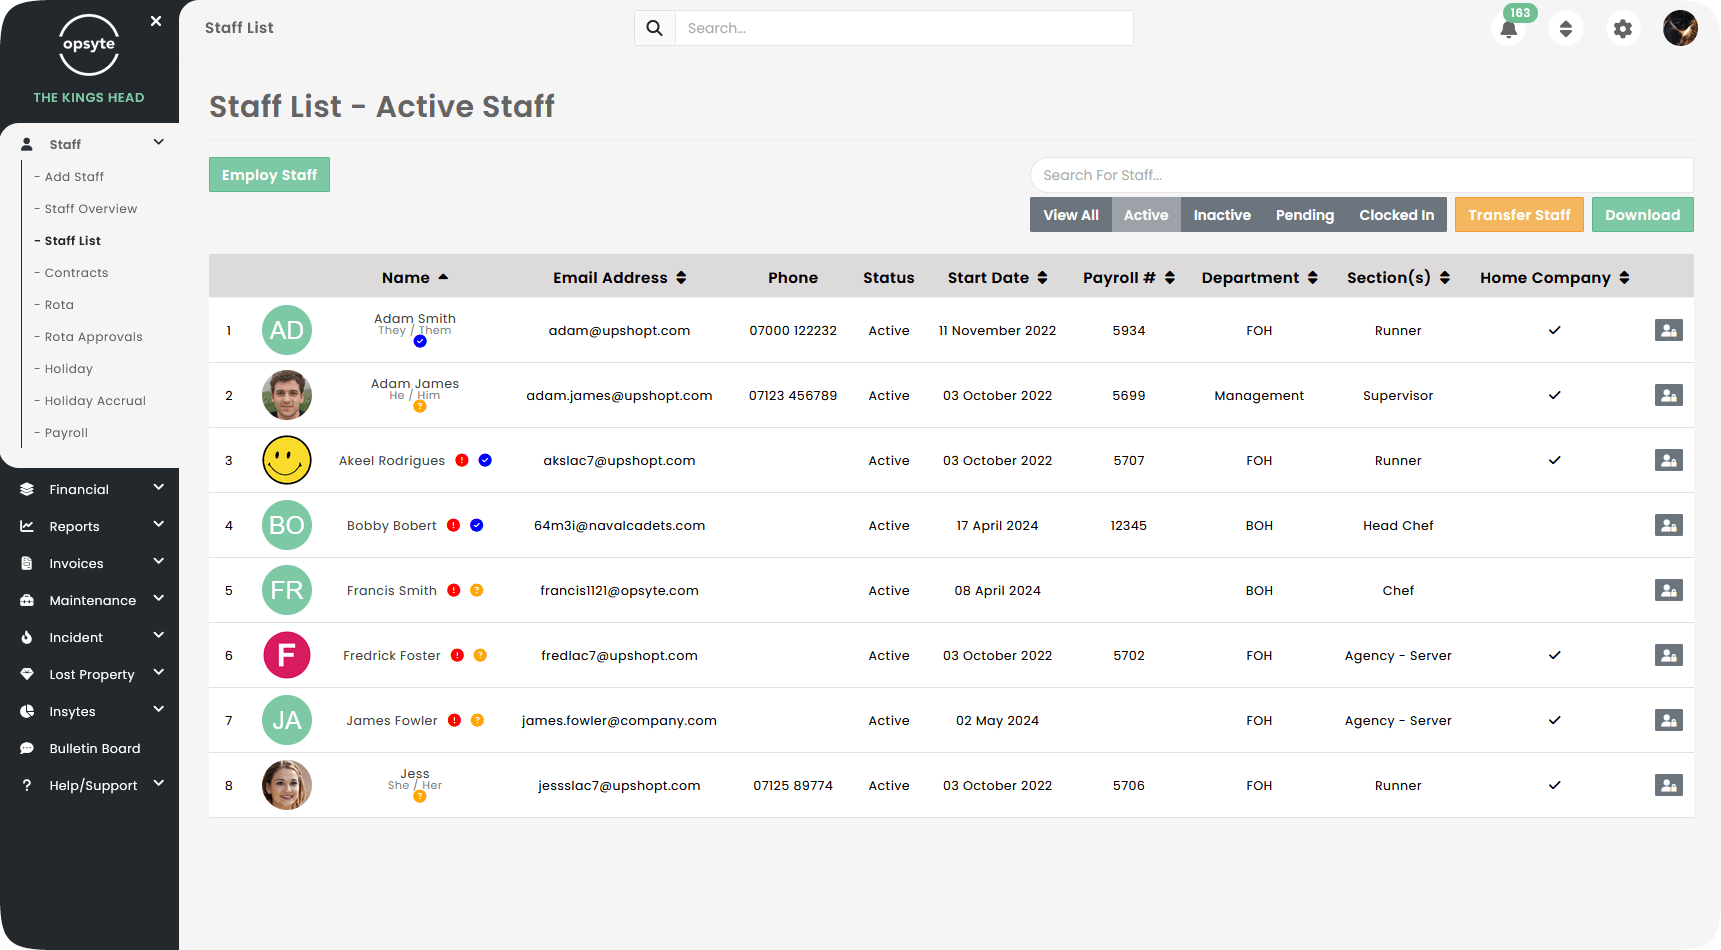The image size is (1721, 950).
Task: Collapse the Staff sidebar section
Action: 158,143
